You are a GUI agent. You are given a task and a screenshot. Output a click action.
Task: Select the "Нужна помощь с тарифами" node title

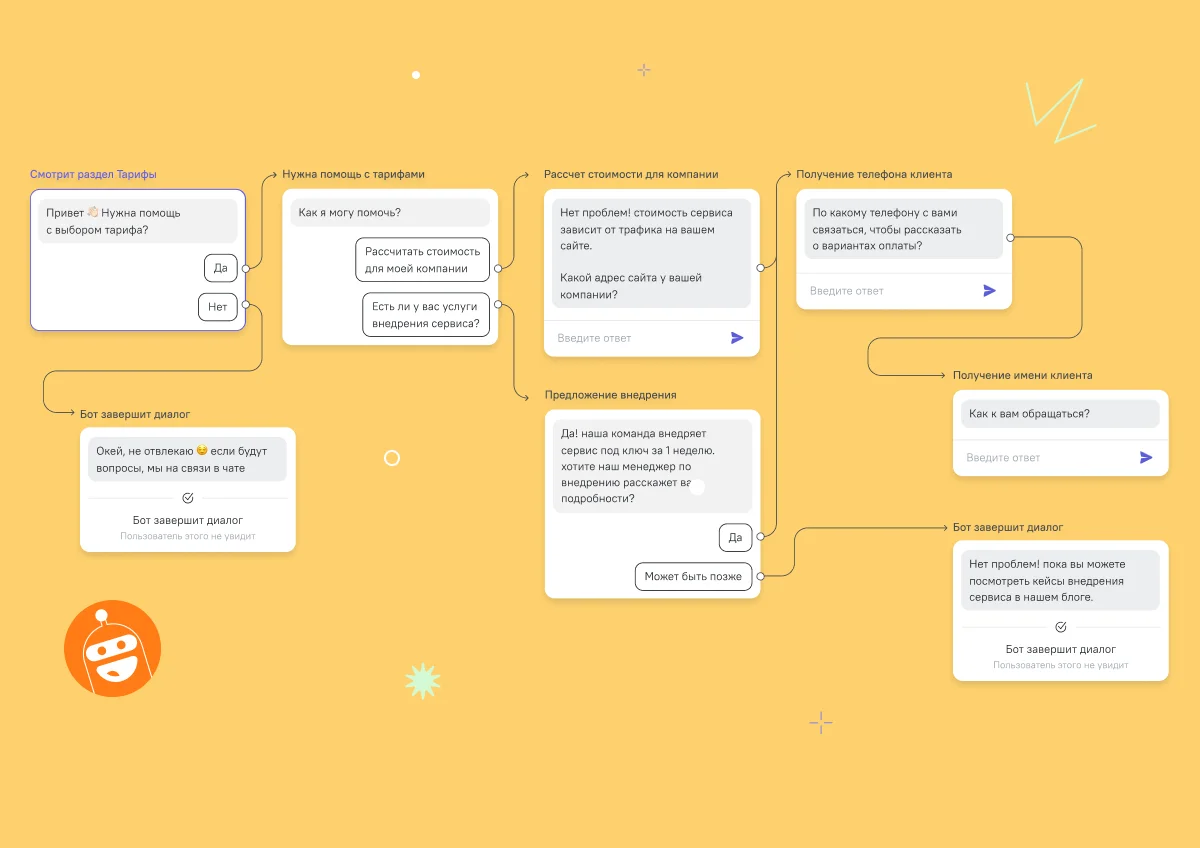click(354, 174)
